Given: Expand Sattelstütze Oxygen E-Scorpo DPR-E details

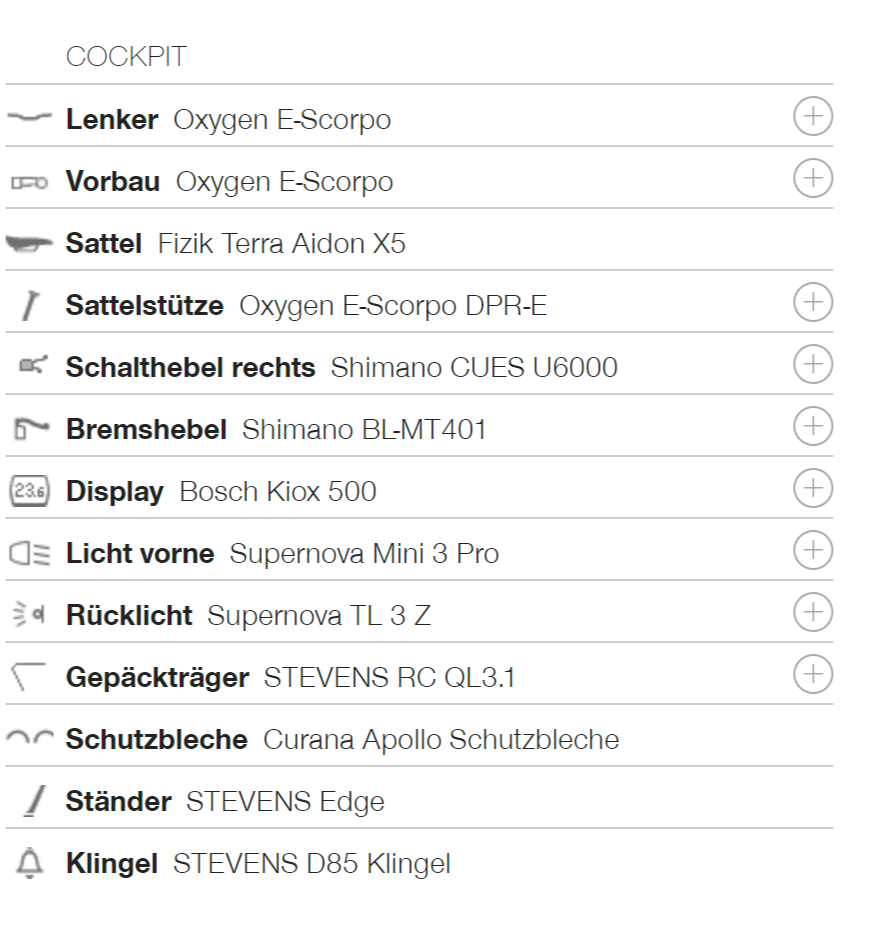Looking at the screenshot, I should [x=813, y=301].
